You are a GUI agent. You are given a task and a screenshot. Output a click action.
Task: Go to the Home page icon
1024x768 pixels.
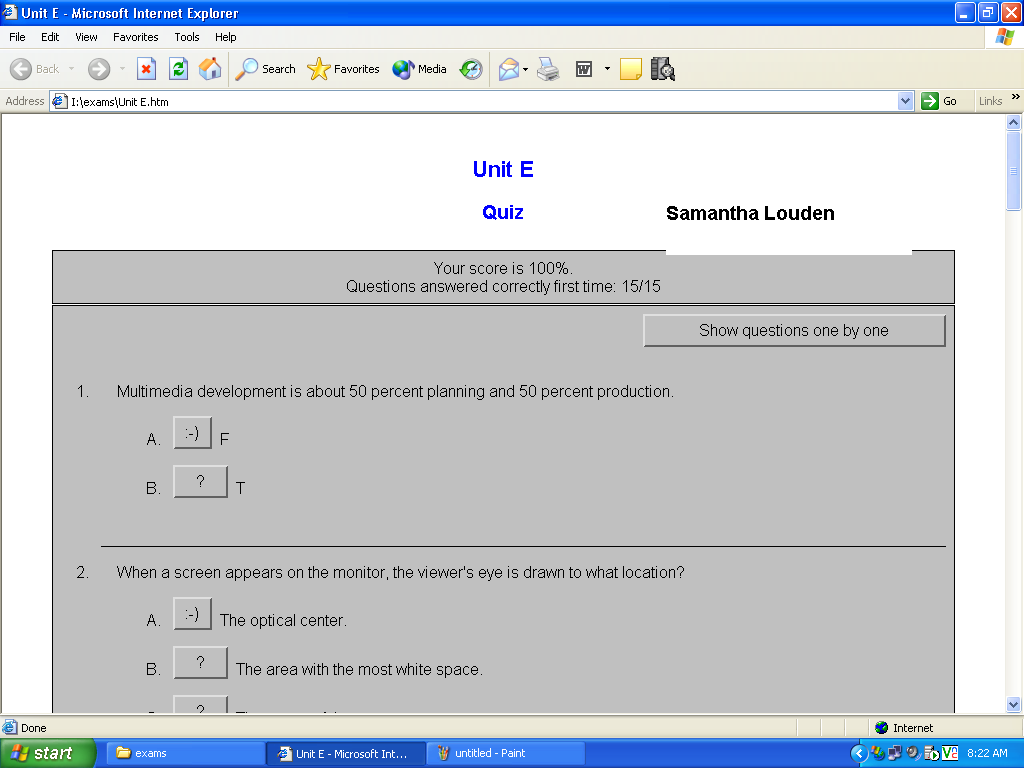coord(210,69)
